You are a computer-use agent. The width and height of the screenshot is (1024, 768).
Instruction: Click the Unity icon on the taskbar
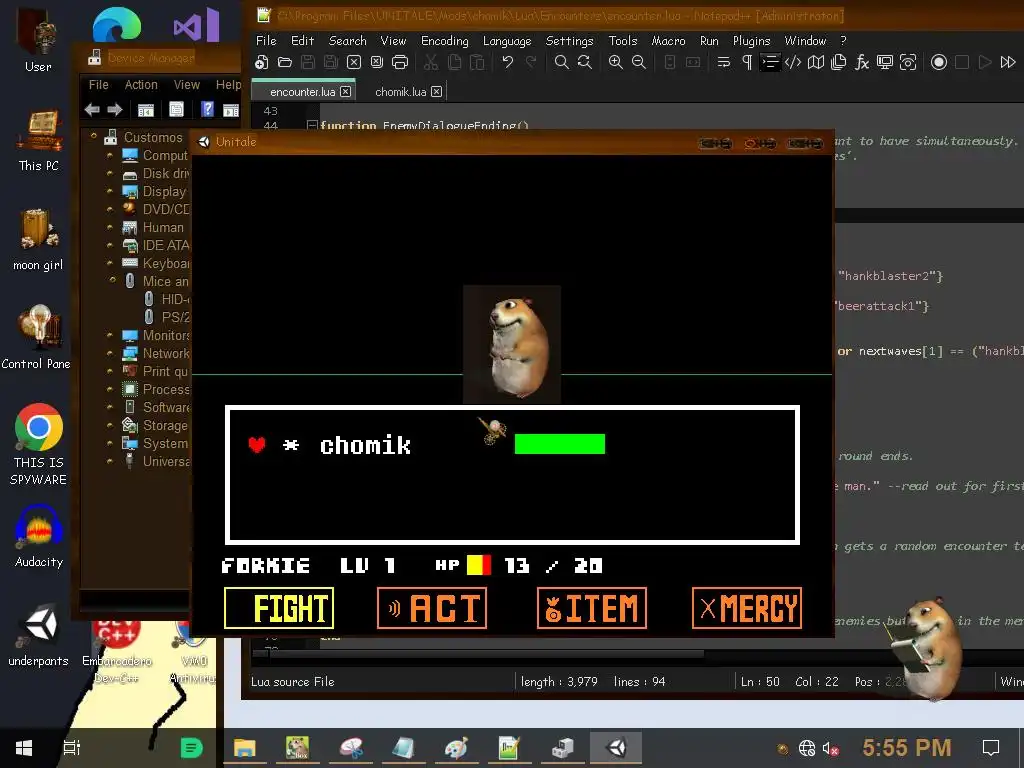pos(616,748)
